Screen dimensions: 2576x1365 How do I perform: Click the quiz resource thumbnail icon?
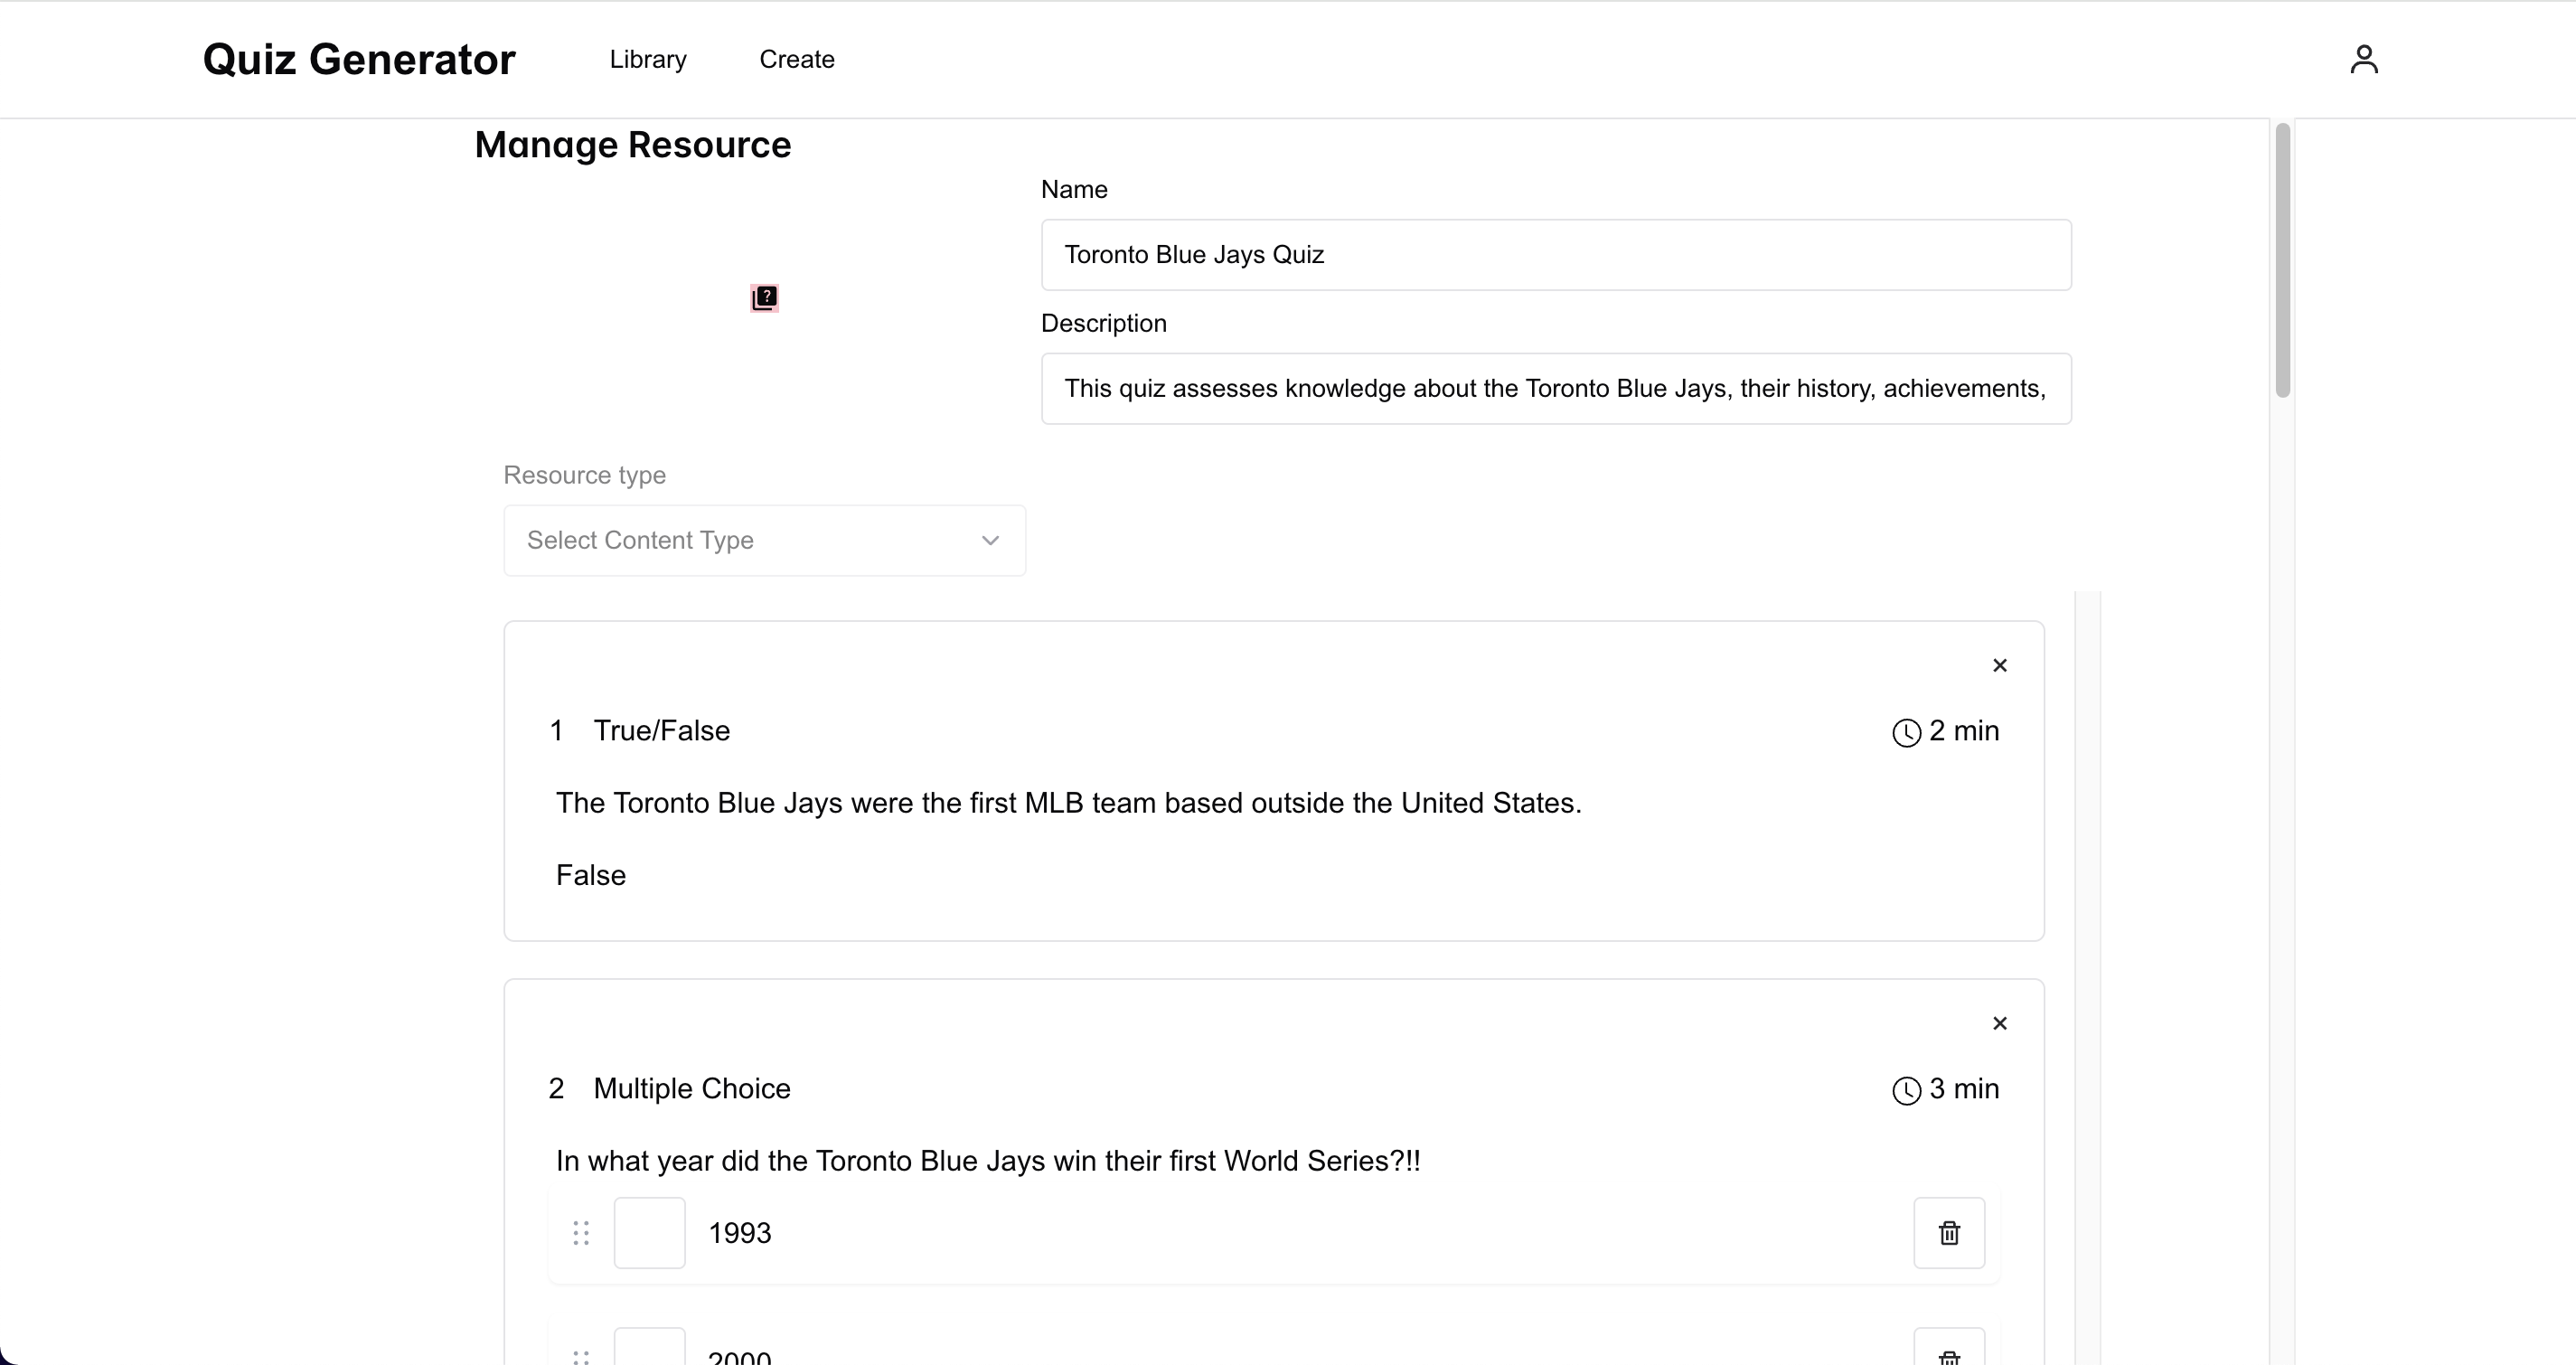(765, 298)
